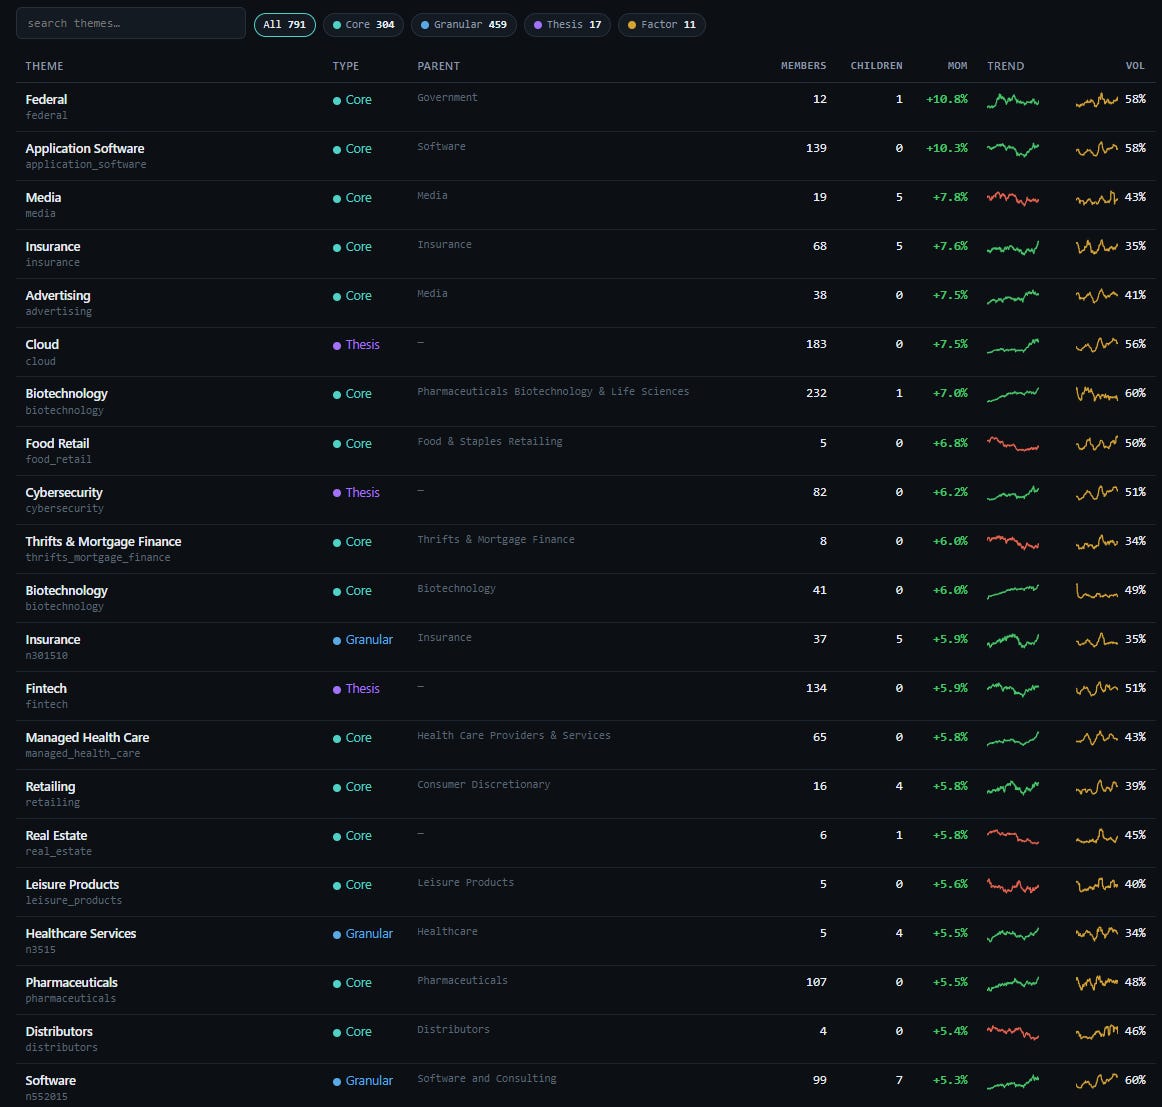This screenshot has width=1162, height=1107.
Task: Sort by the PARENT column header
Action: point(439,66)
